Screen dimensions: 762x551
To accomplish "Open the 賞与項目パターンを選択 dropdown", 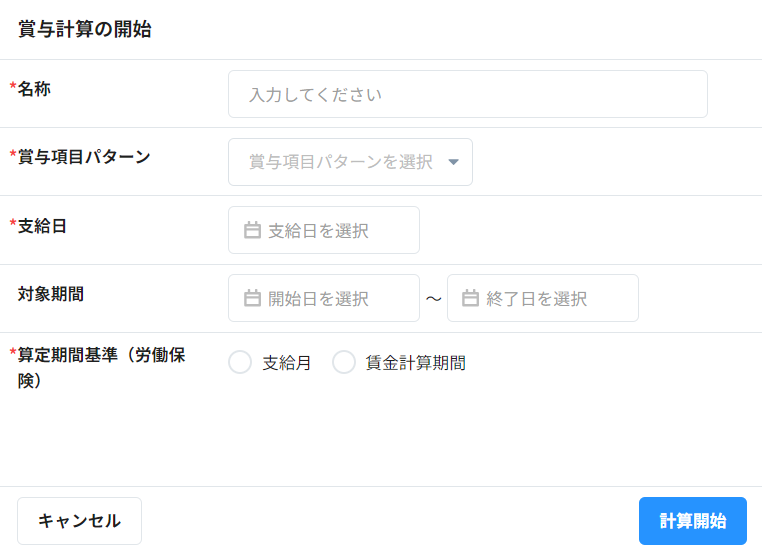I will click(341, 162).
